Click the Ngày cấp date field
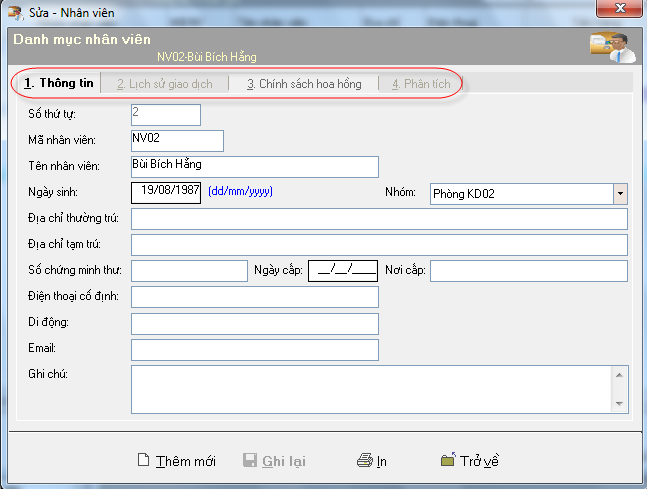647x489 pixels. point(343,271)
